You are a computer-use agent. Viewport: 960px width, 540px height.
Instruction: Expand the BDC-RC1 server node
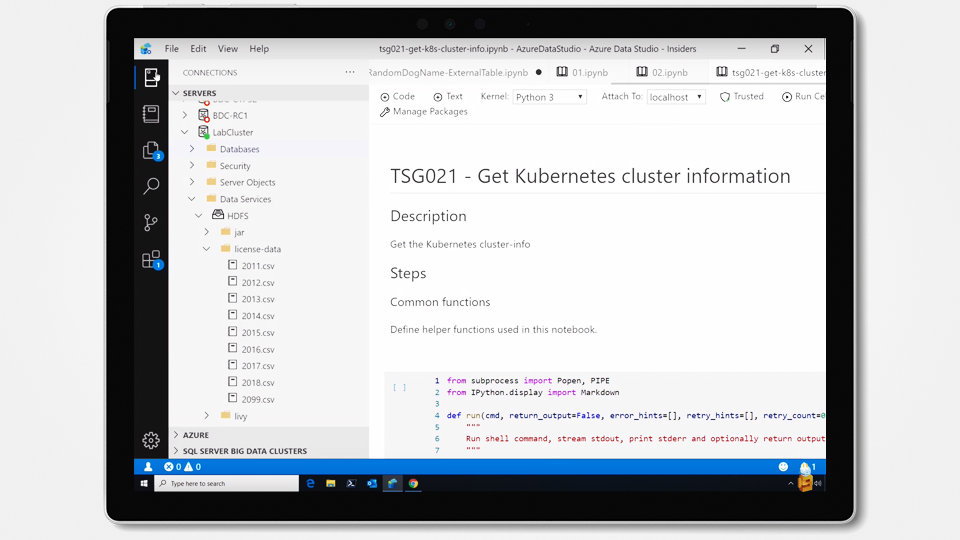coord(185,115)
